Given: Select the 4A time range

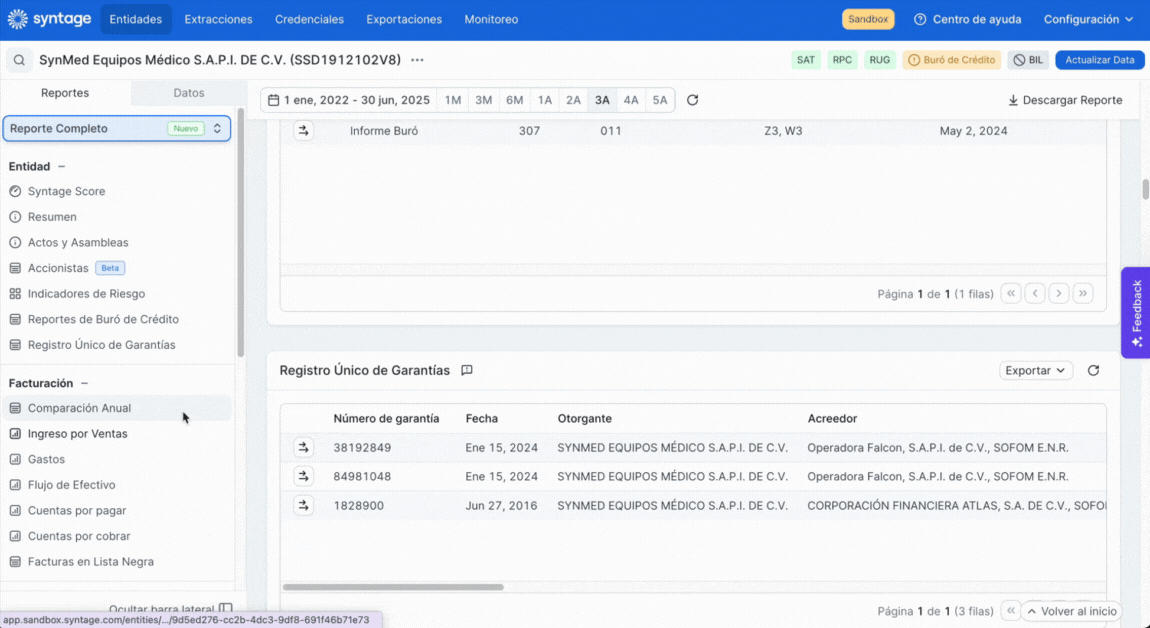Looking at the screenshot, I should (631, 100).
